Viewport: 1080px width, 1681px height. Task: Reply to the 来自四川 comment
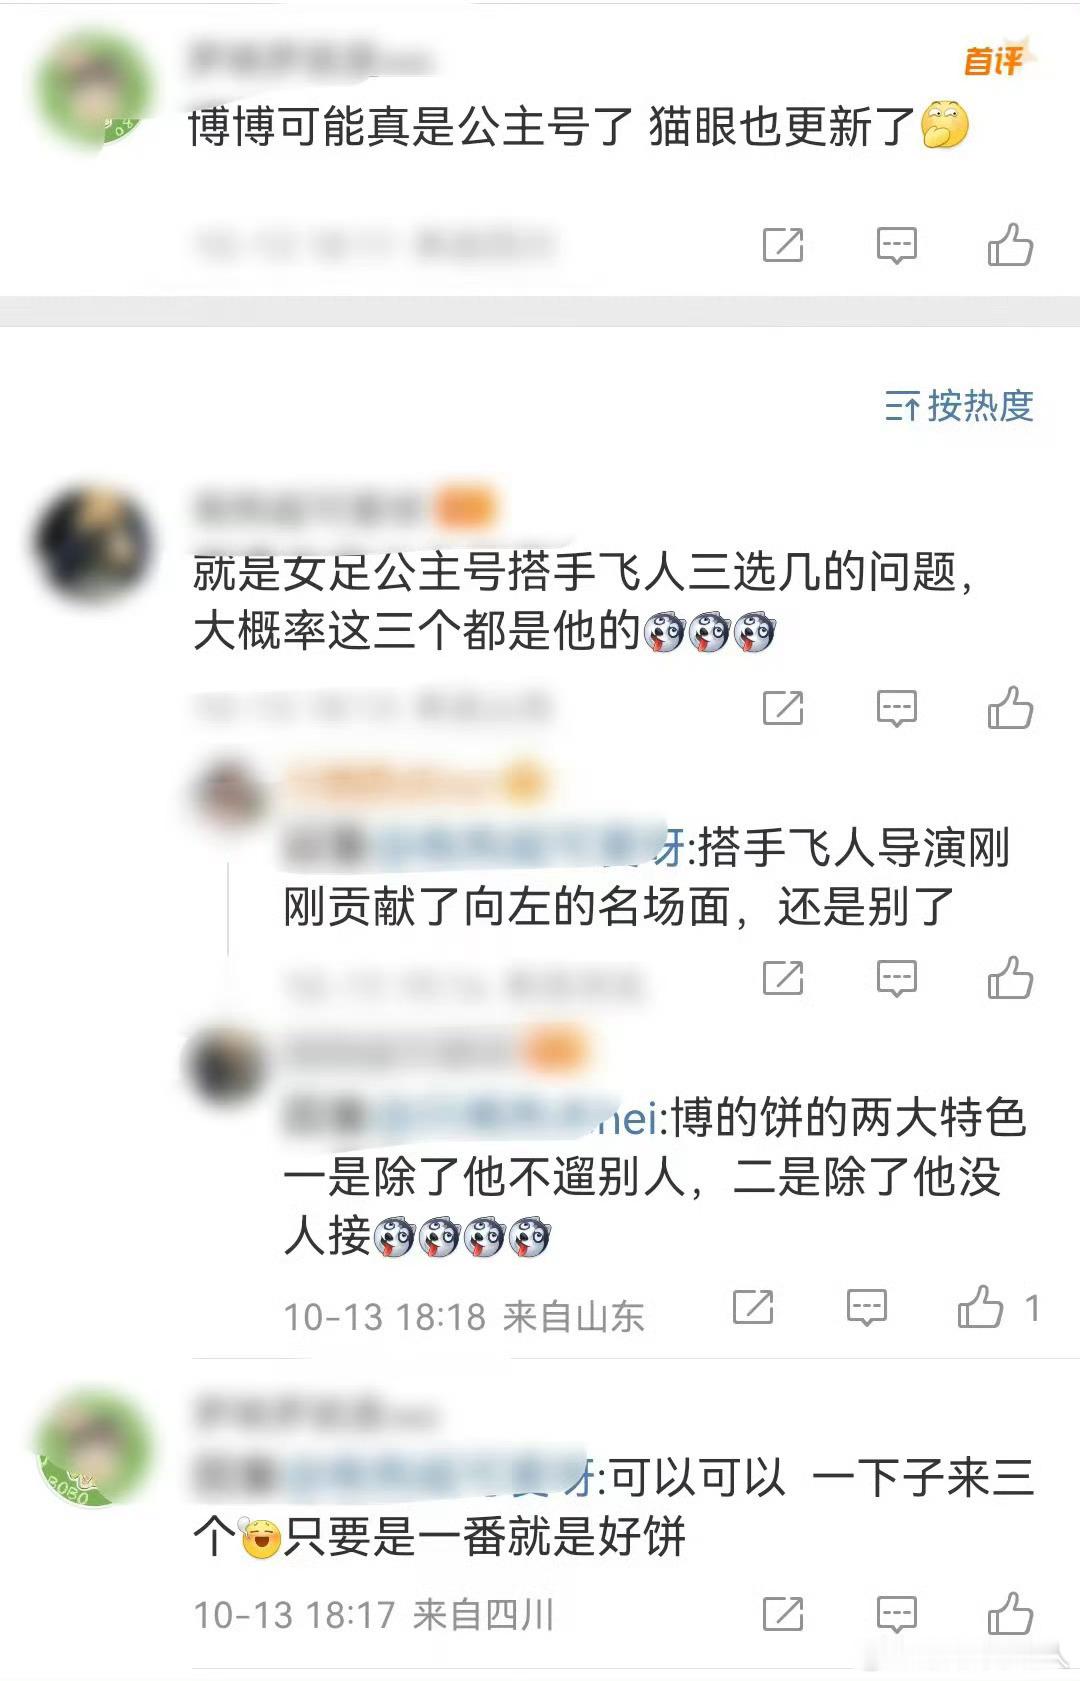pyautogui.click(x=896, y=1613)
